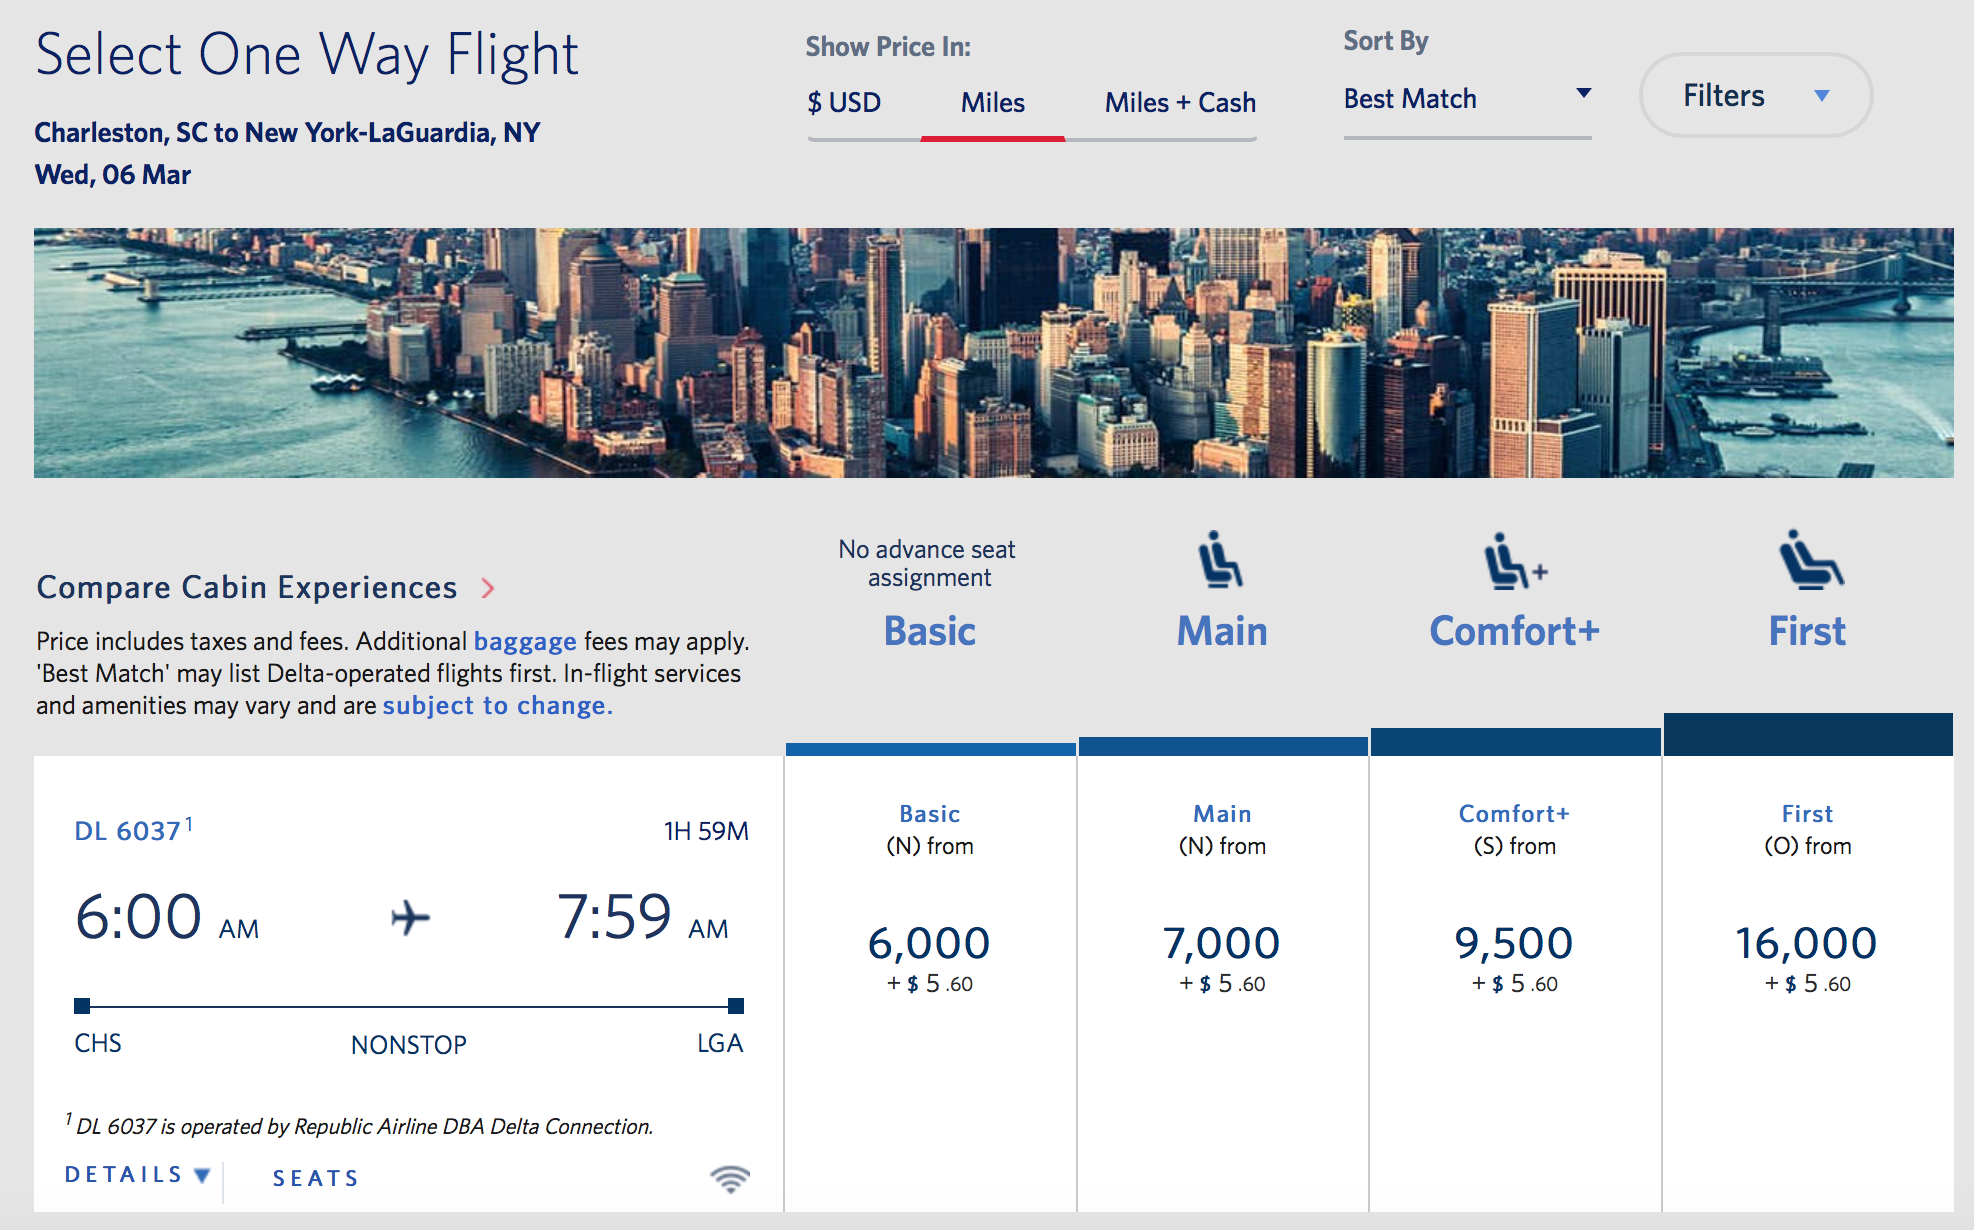Open the Filters dropdown
The width and height of the screenshot is (1974, 1230).
1756,96
